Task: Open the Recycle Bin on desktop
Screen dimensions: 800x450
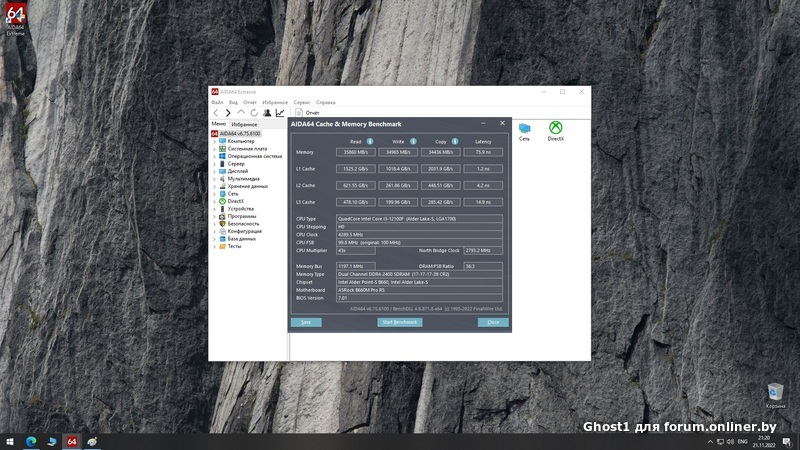Action: coord(775,391)
